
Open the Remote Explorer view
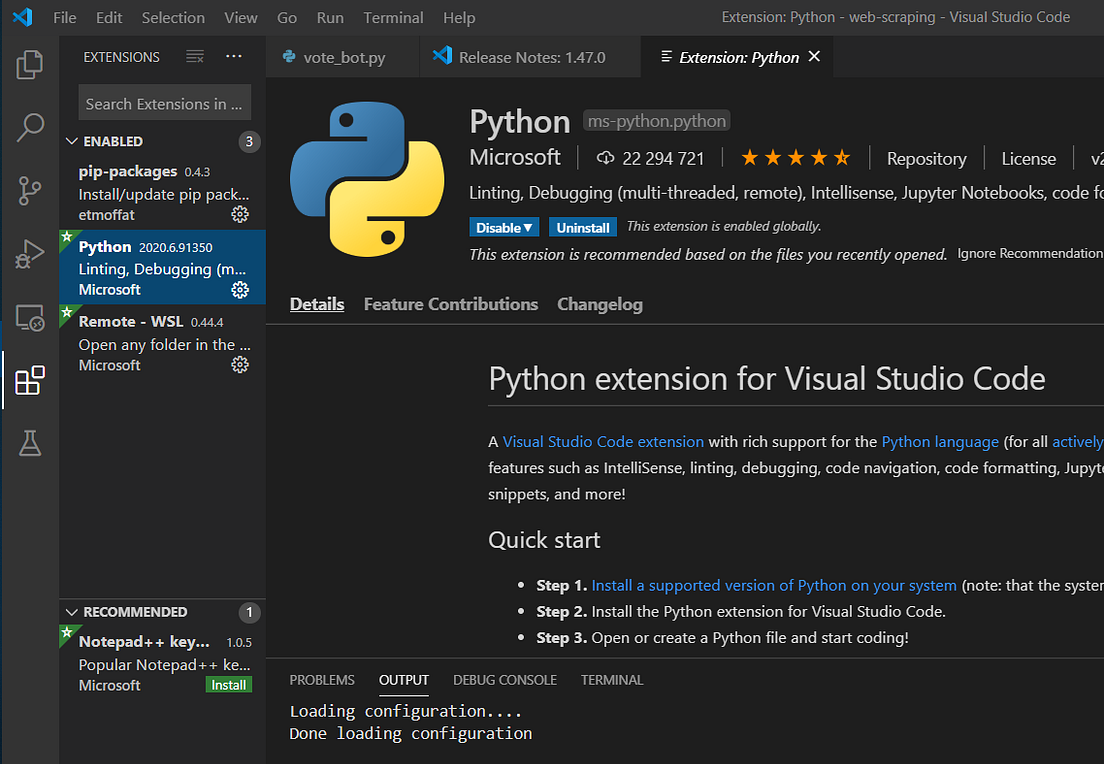tap(30, 318)
